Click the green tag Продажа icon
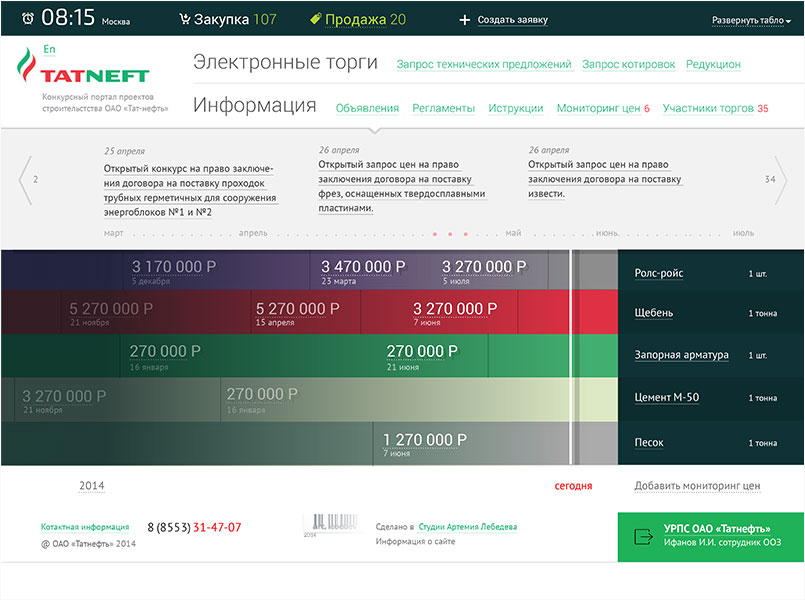Viewport: 805px width, 600px height. pos(315,19)
